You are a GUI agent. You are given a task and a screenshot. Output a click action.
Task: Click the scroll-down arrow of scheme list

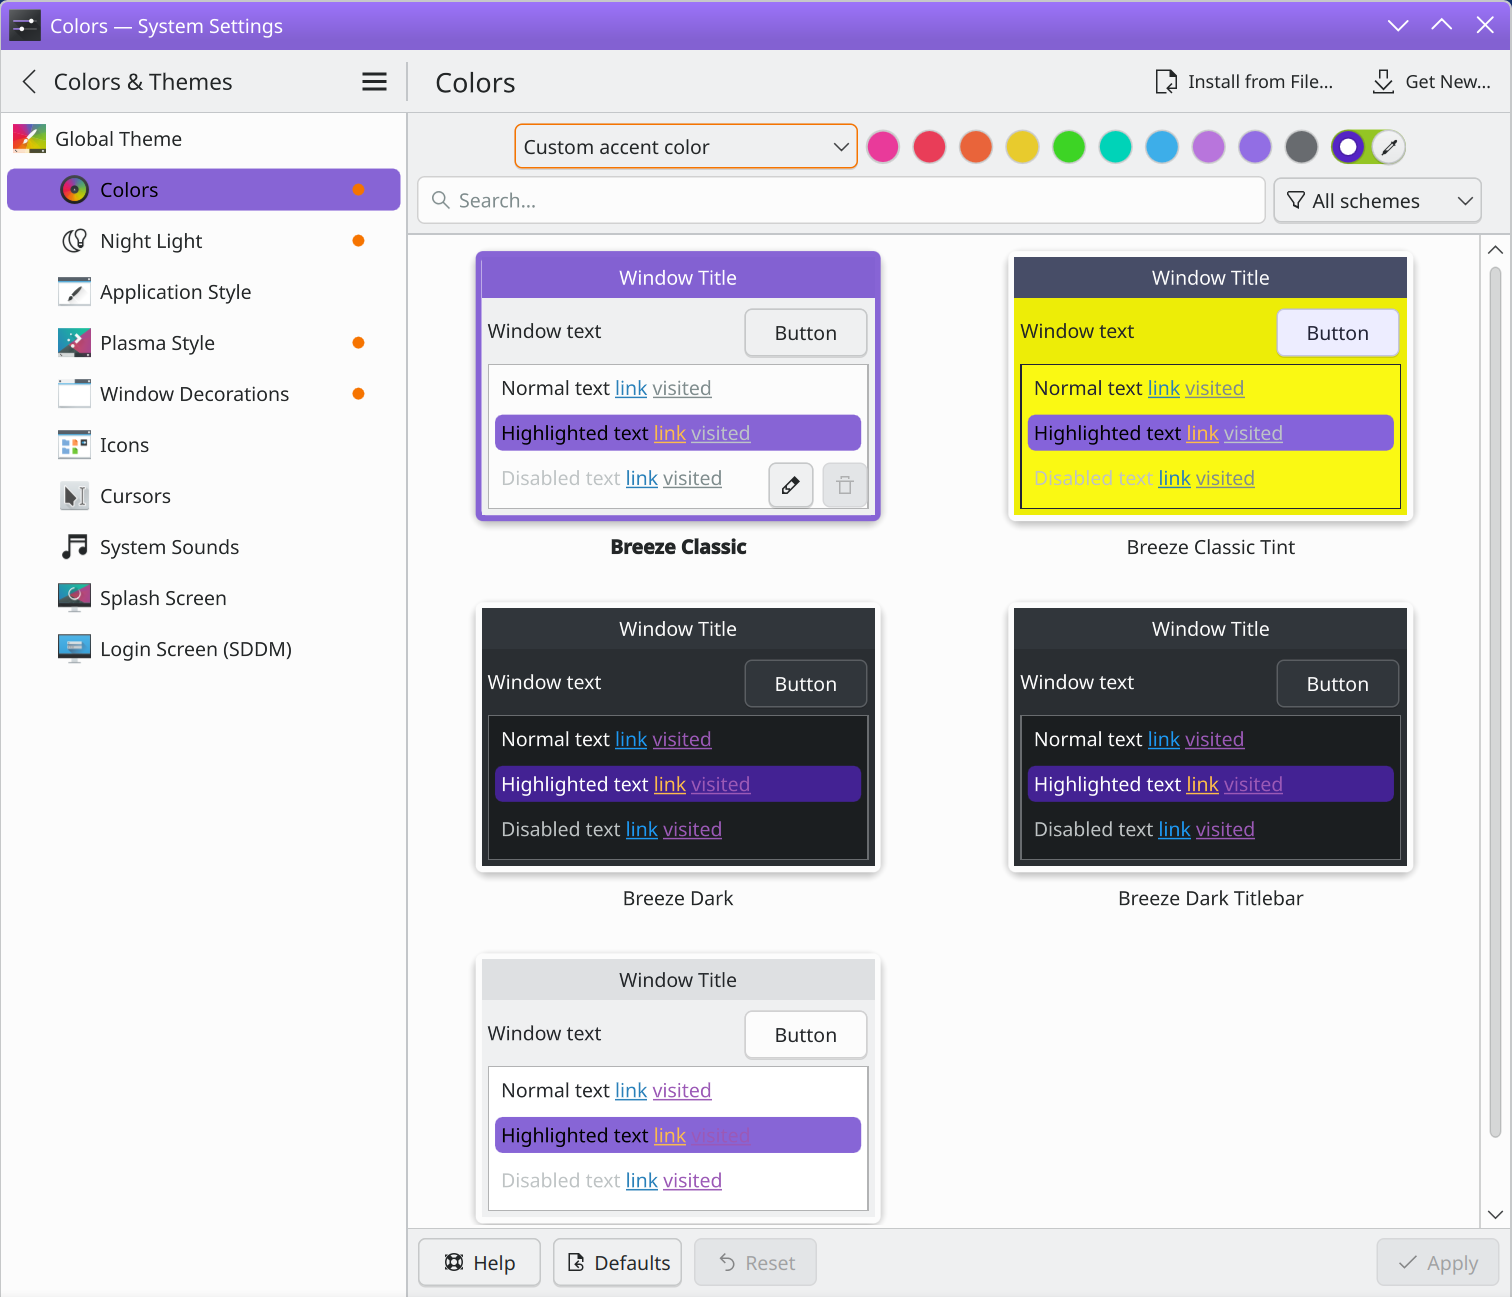coord(1495,1215)
